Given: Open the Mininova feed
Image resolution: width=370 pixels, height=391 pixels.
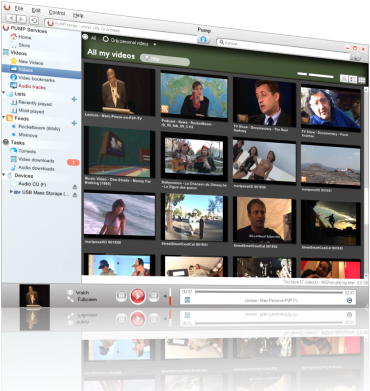Looking at the screenshot, I should (25, 135).
